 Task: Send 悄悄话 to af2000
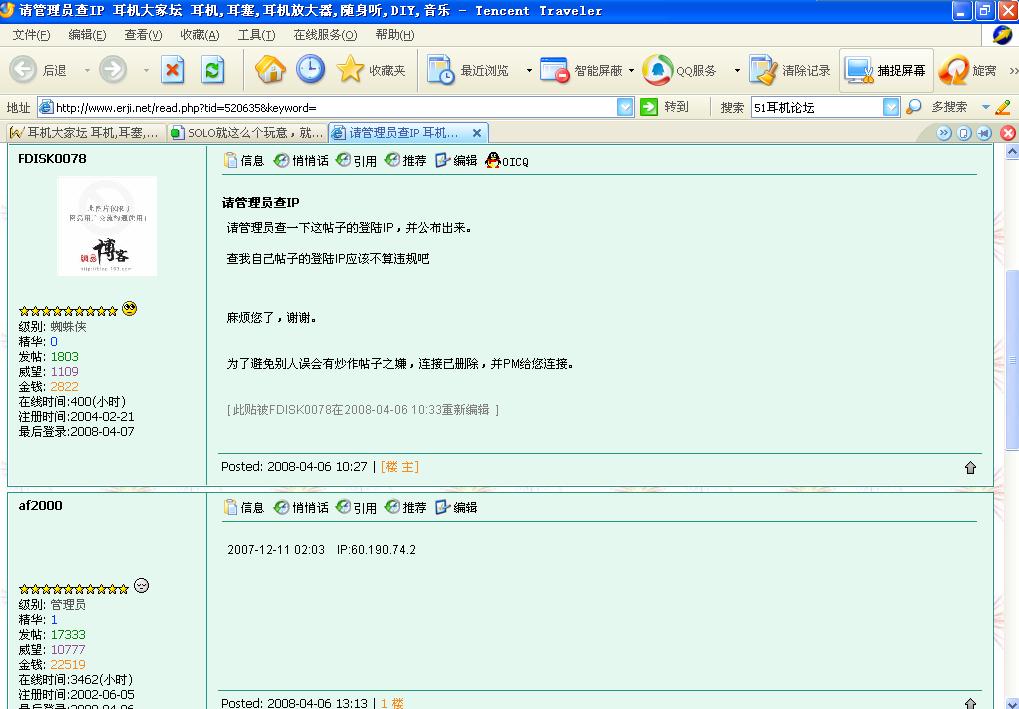click(x=301, y=508)
